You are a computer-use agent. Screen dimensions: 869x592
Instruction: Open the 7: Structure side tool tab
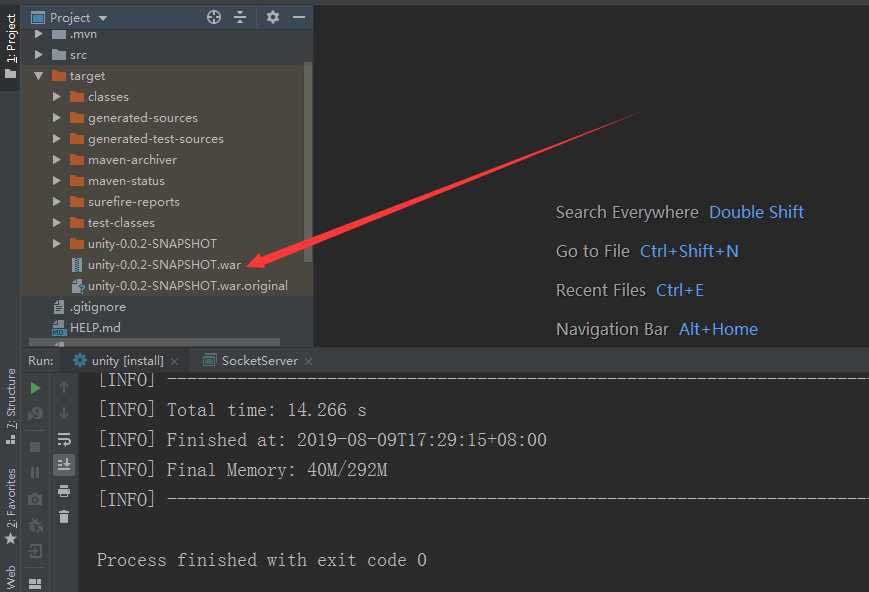point(11,406)
